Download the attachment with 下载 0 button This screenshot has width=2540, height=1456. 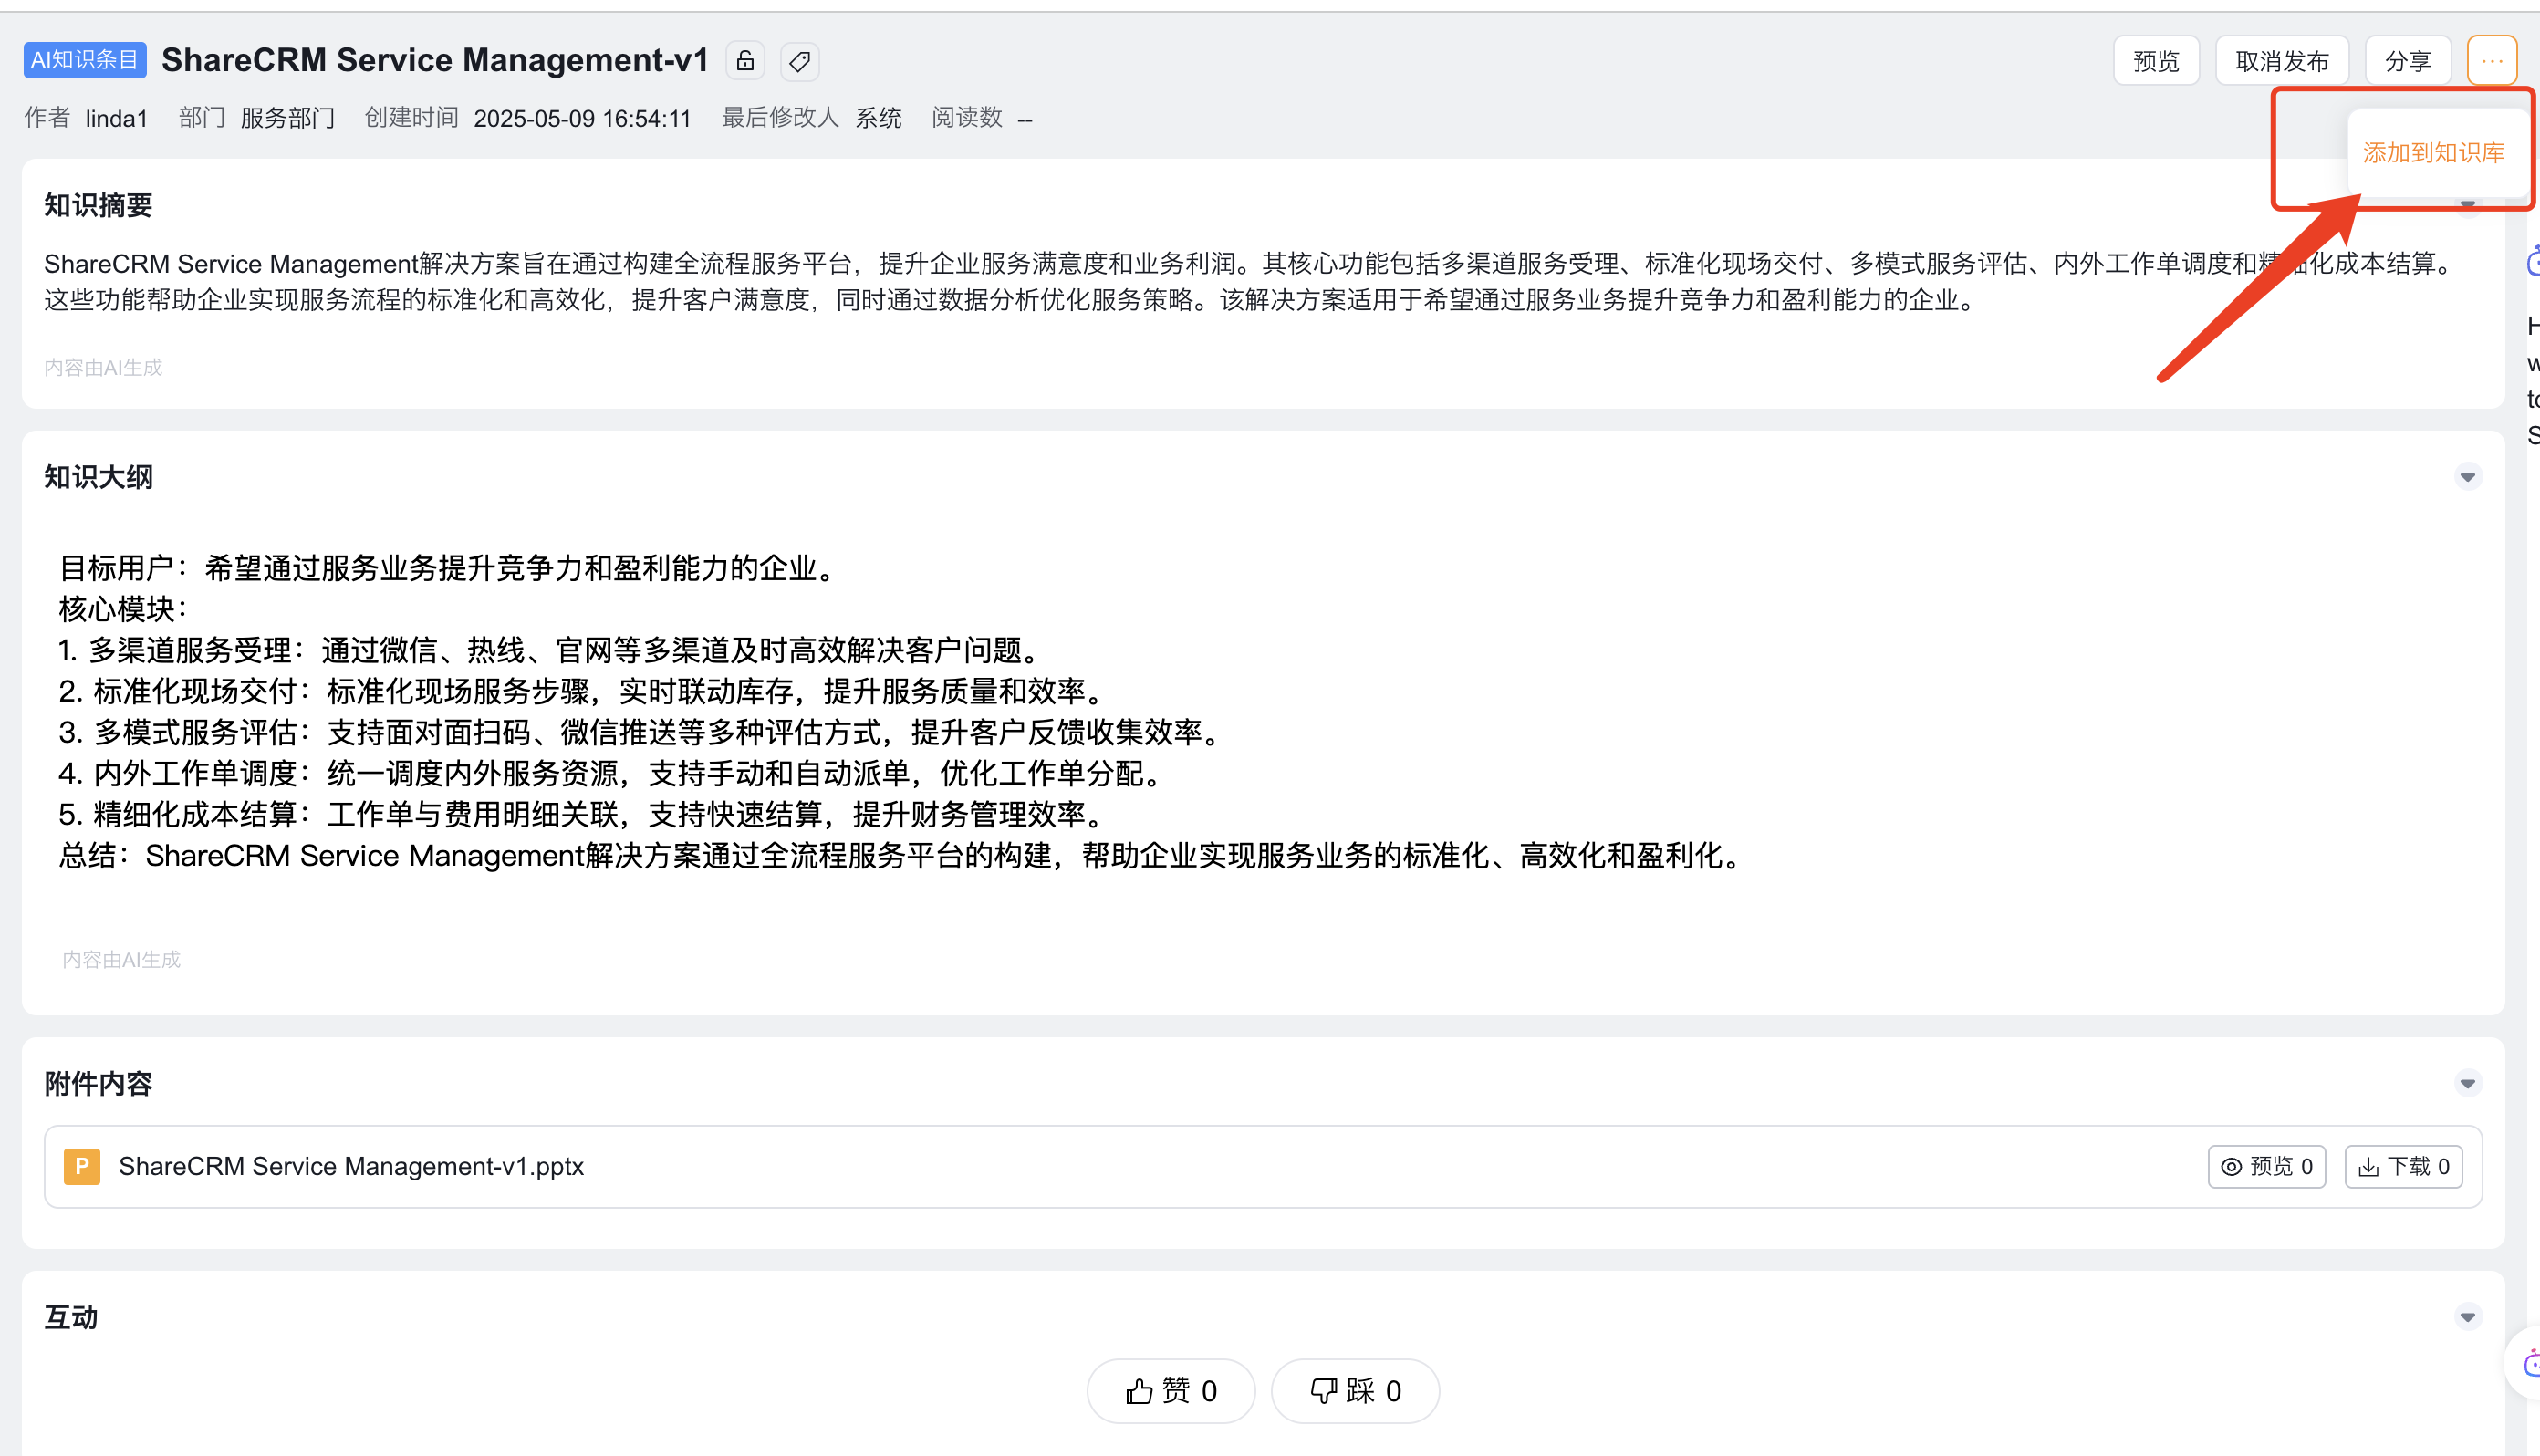pos(2404,1167)
